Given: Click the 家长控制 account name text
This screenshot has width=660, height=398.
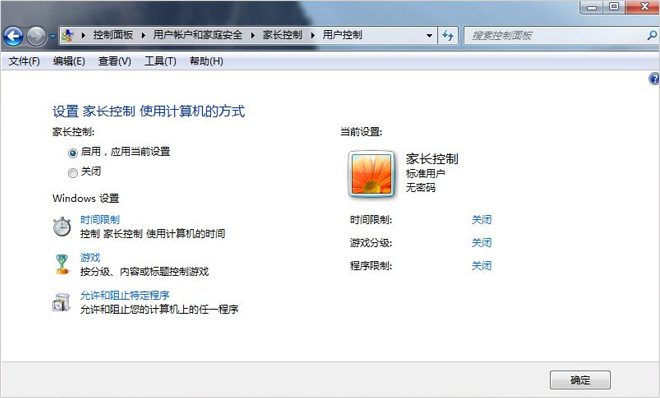Looking at the screenshot, I should pos(432,159).
